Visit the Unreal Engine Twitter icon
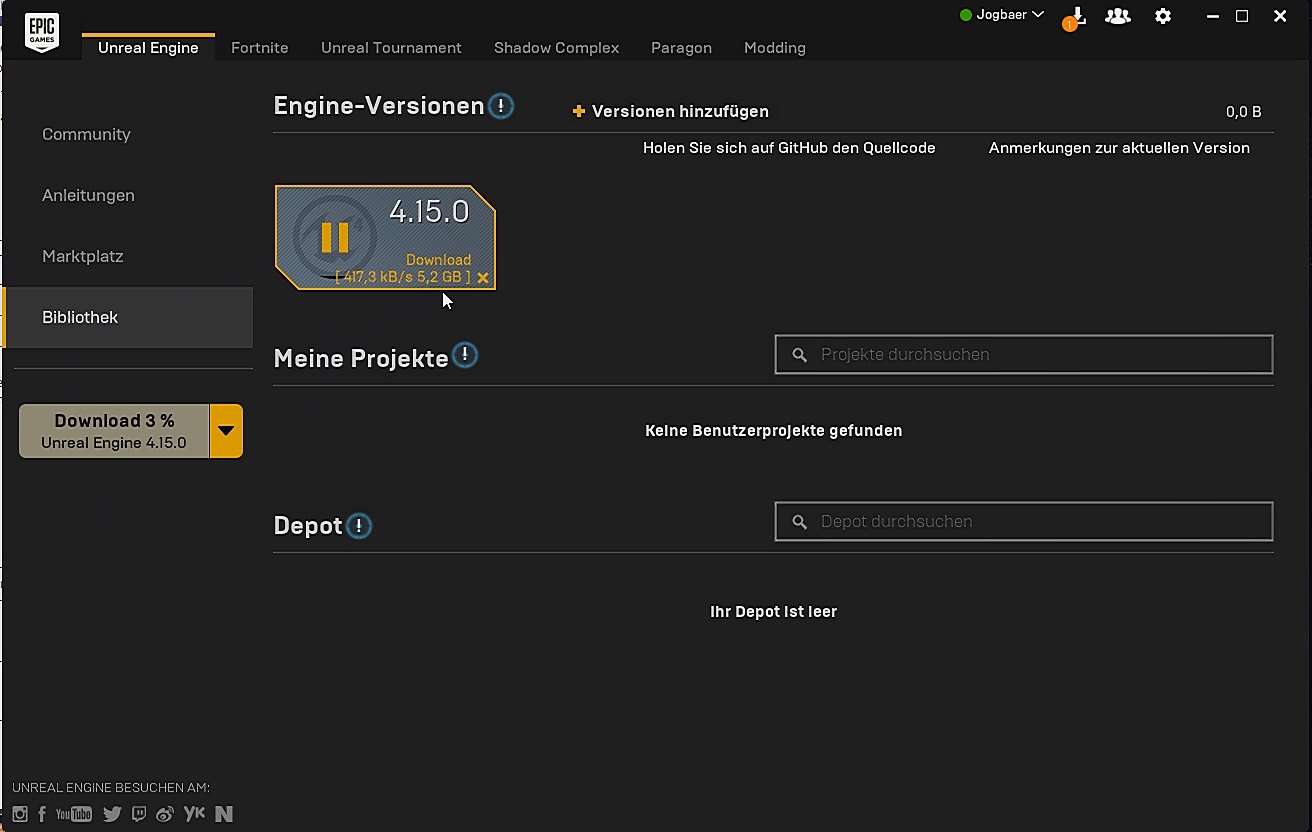The image size is (1312, 832). [x=112, y=814]
